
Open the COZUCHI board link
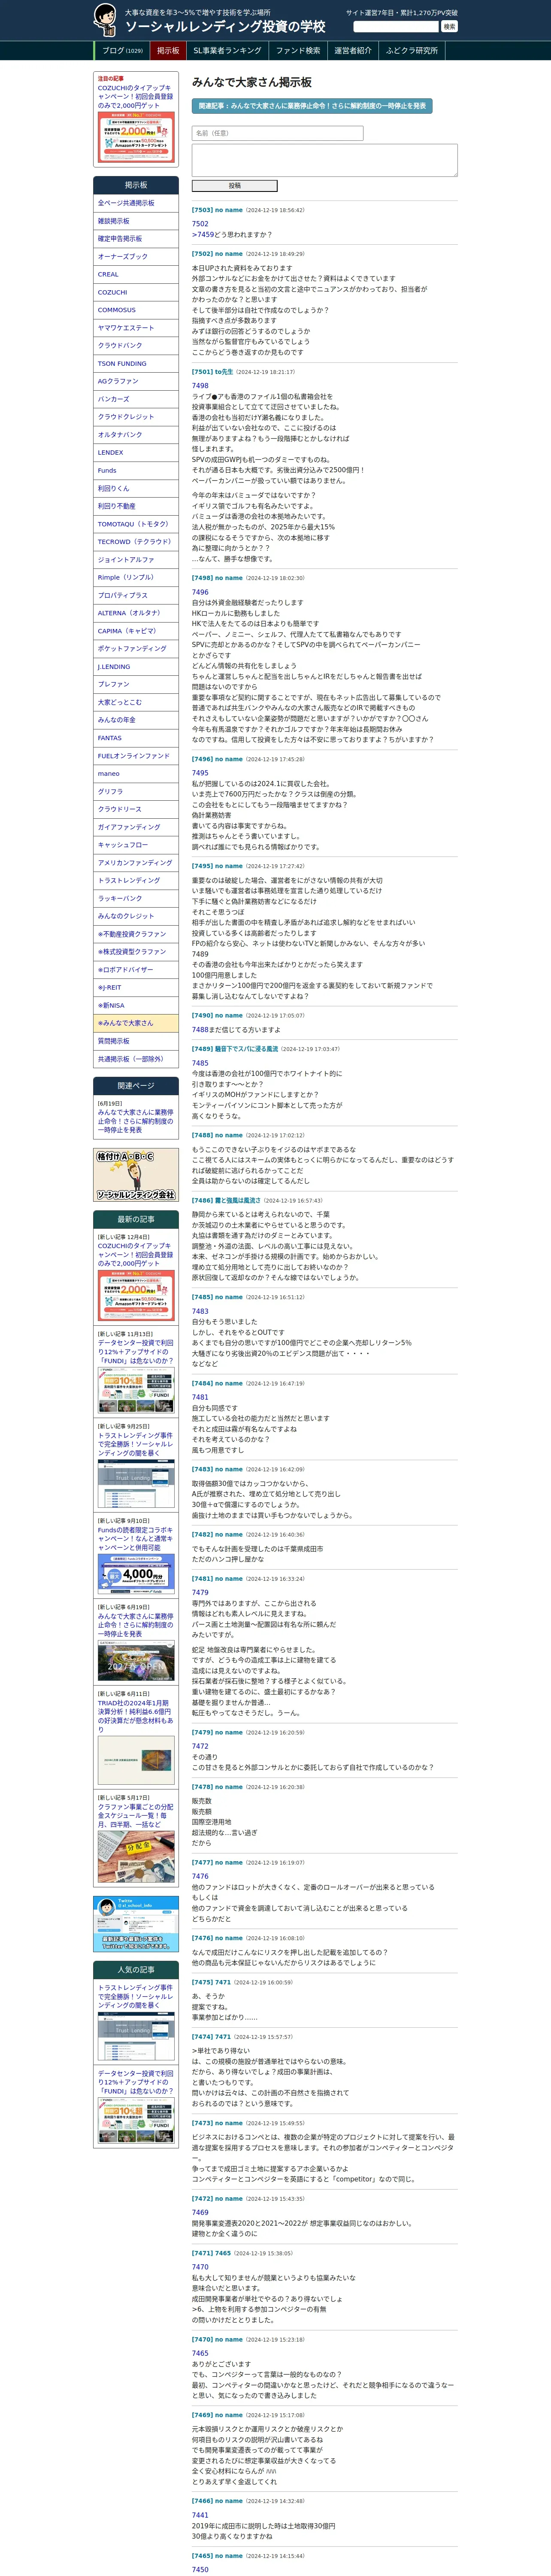click(136, 292)
